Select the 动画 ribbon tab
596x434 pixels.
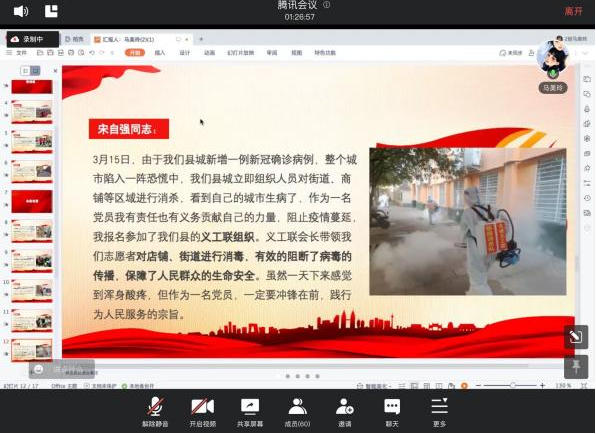209,53
